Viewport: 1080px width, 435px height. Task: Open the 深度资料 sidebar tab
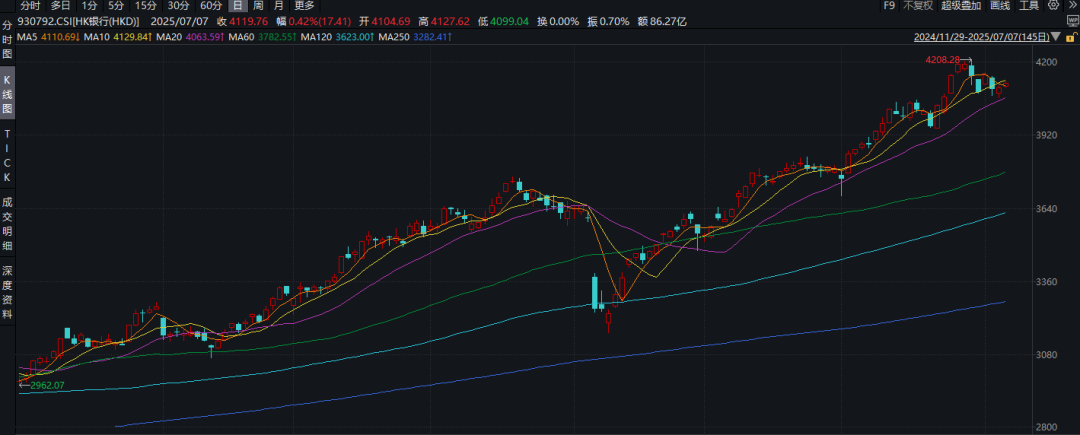coord(7,292)
